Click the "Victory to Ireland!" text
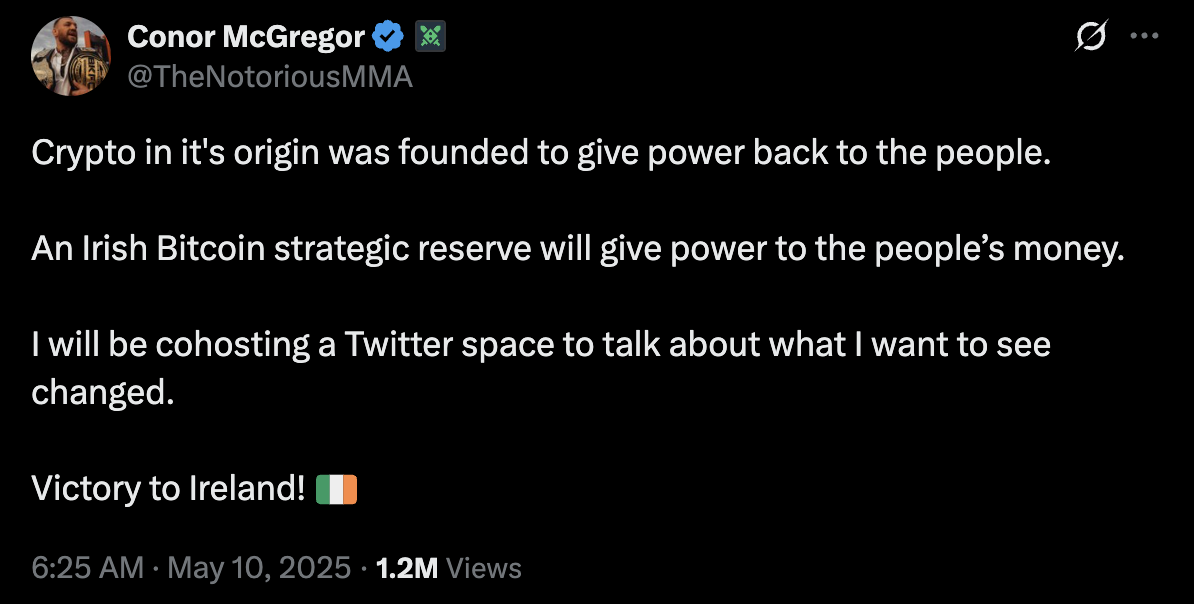This screenshot has height=604, width=1194. (167, 489)
